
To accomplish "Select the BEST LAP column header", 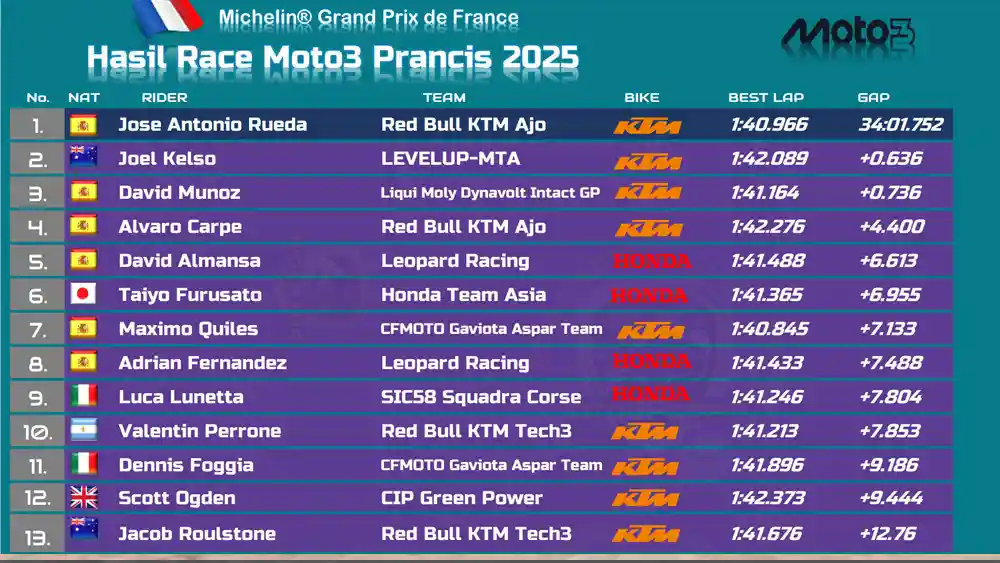I will coord(766,98).
